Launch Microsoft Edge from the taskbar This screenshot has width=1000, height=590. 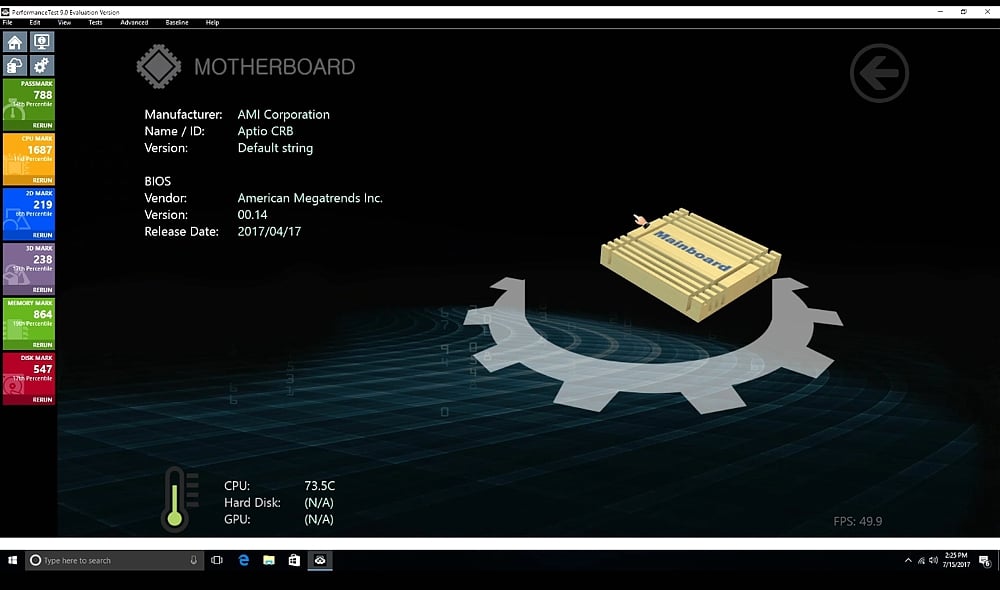tap(243, 560)
